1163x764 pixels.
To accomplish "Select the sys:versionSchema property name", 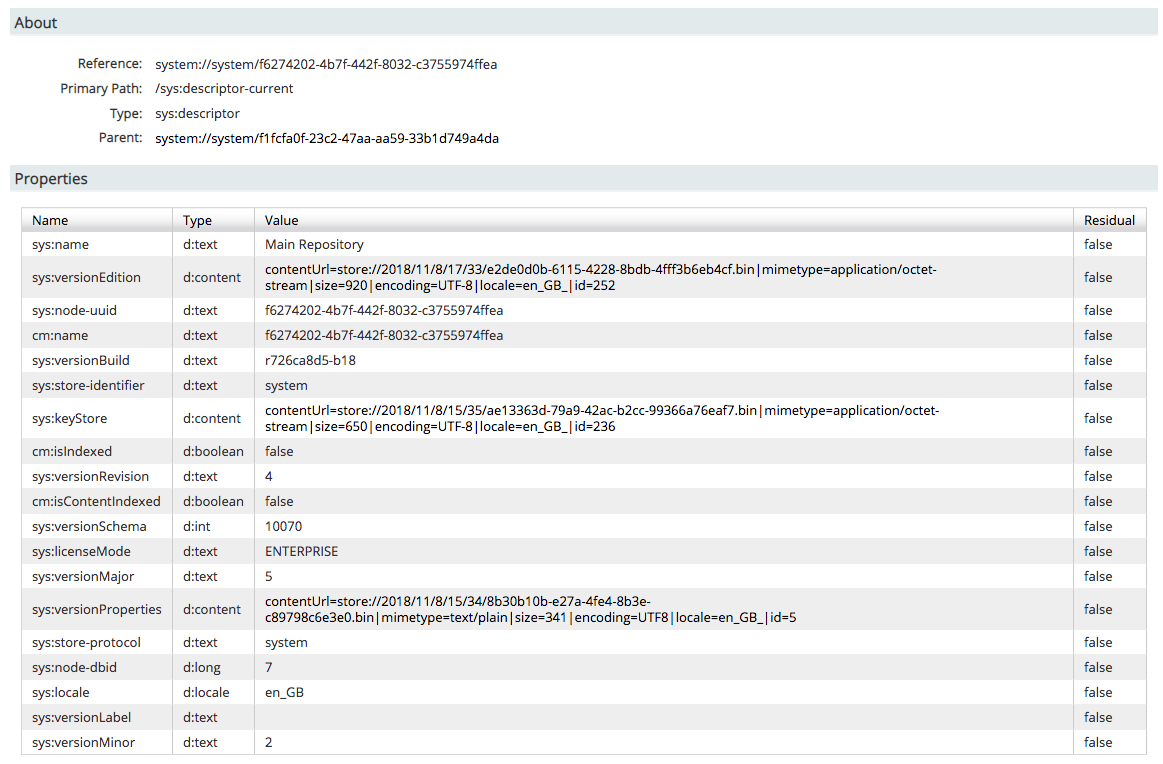I will pyautogui.click(x=89, y=527).
